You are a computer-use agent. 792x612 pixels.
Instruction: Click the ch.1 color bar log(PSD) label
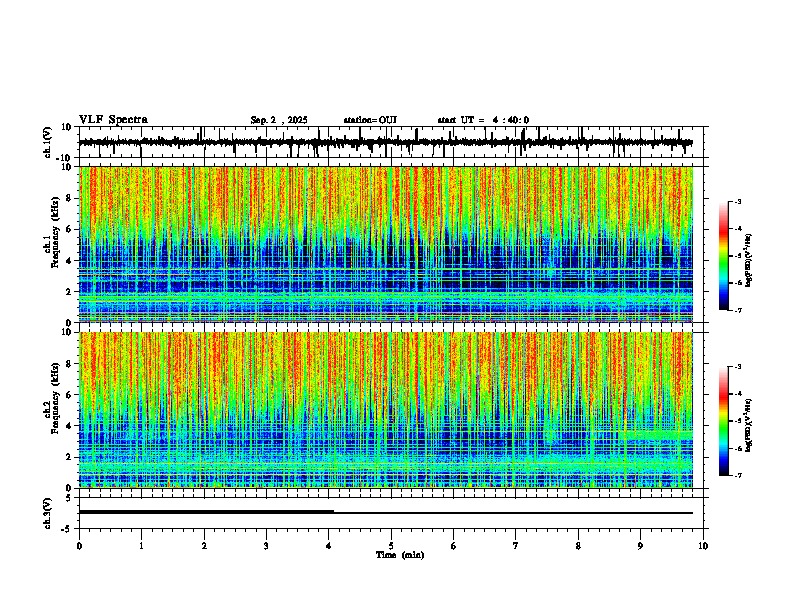(x=749, y=260)
